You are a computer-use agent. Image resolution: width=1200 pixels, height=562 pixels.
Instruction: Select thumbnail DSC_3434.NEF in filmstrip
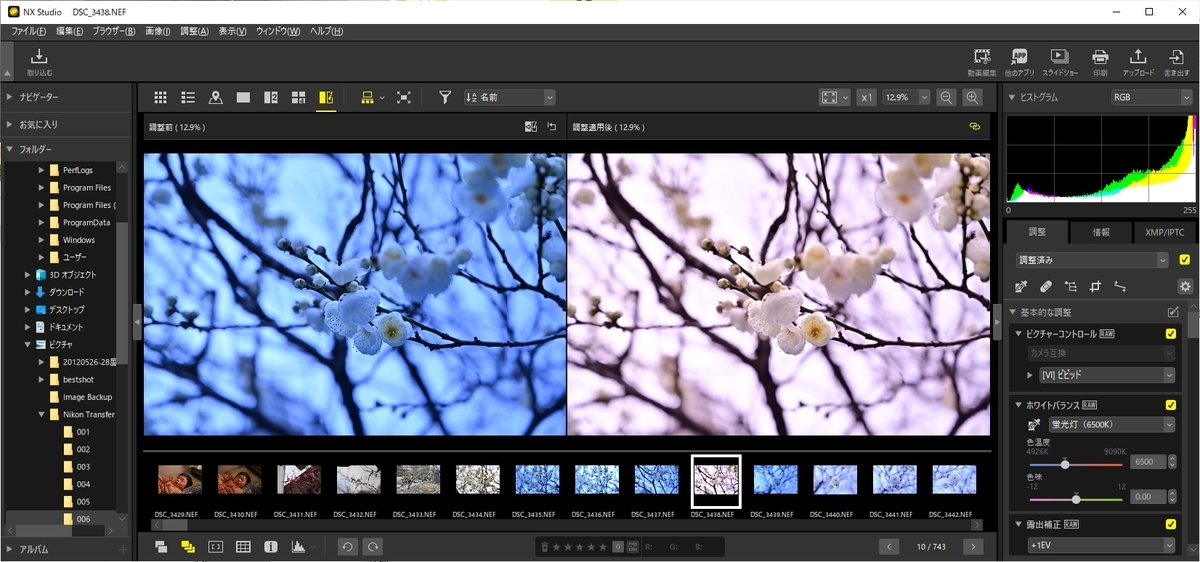[x=477, y=480]
